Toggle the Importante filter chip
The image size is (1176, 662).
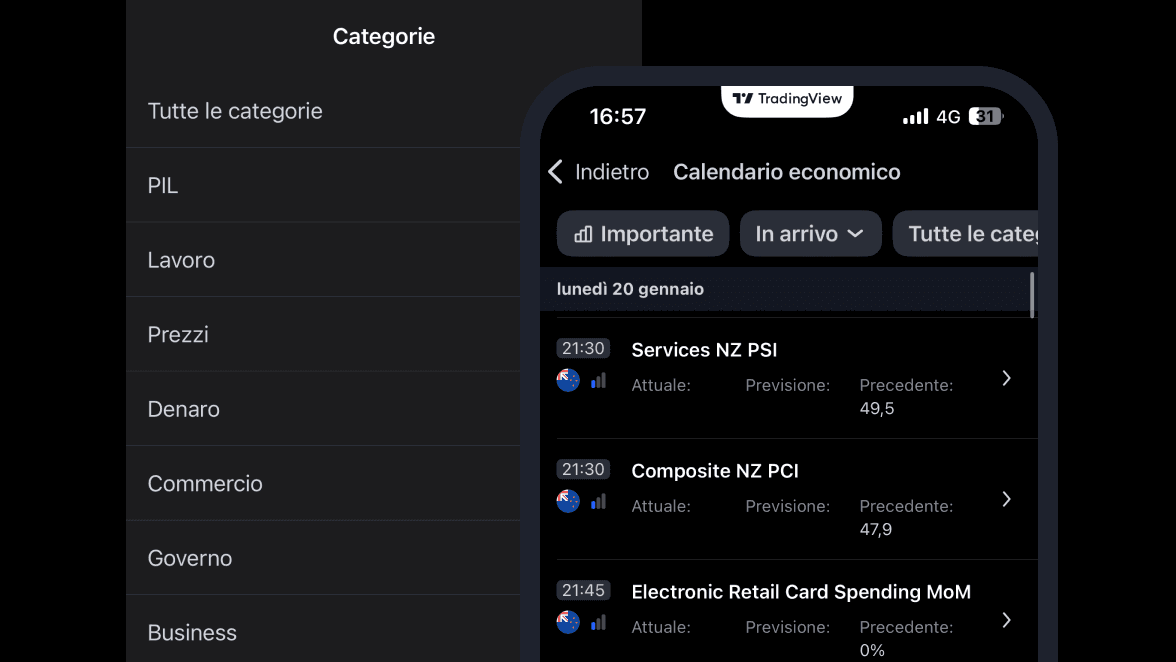click(643, 234)
